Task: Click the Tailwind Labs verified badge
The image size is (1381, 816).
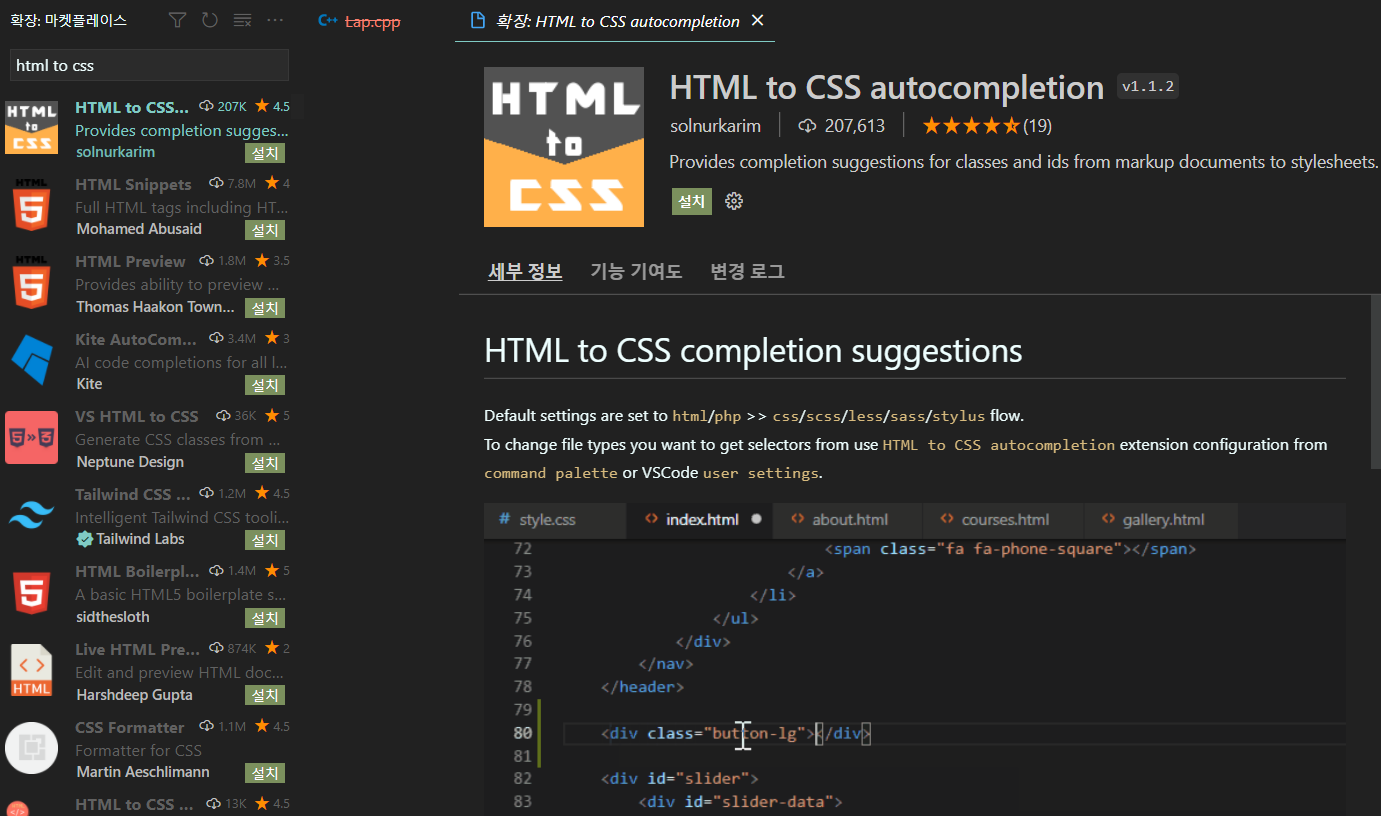Action: tap(85, 539)
